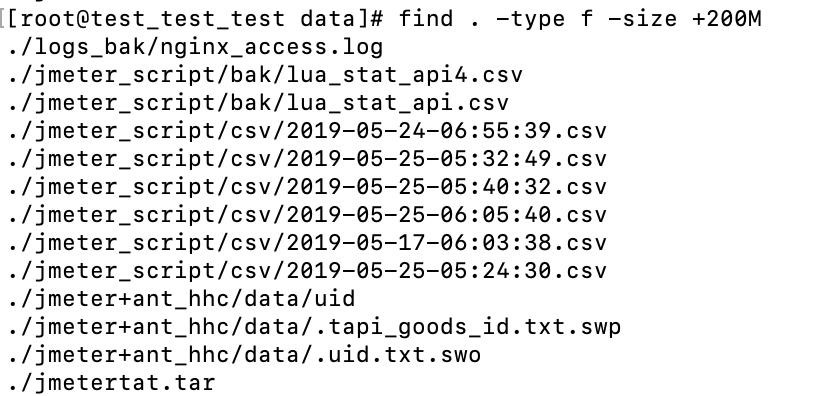This screenshot has width=836, height=396.
Task: Click the -size option in command
Action: coord(642,19)
